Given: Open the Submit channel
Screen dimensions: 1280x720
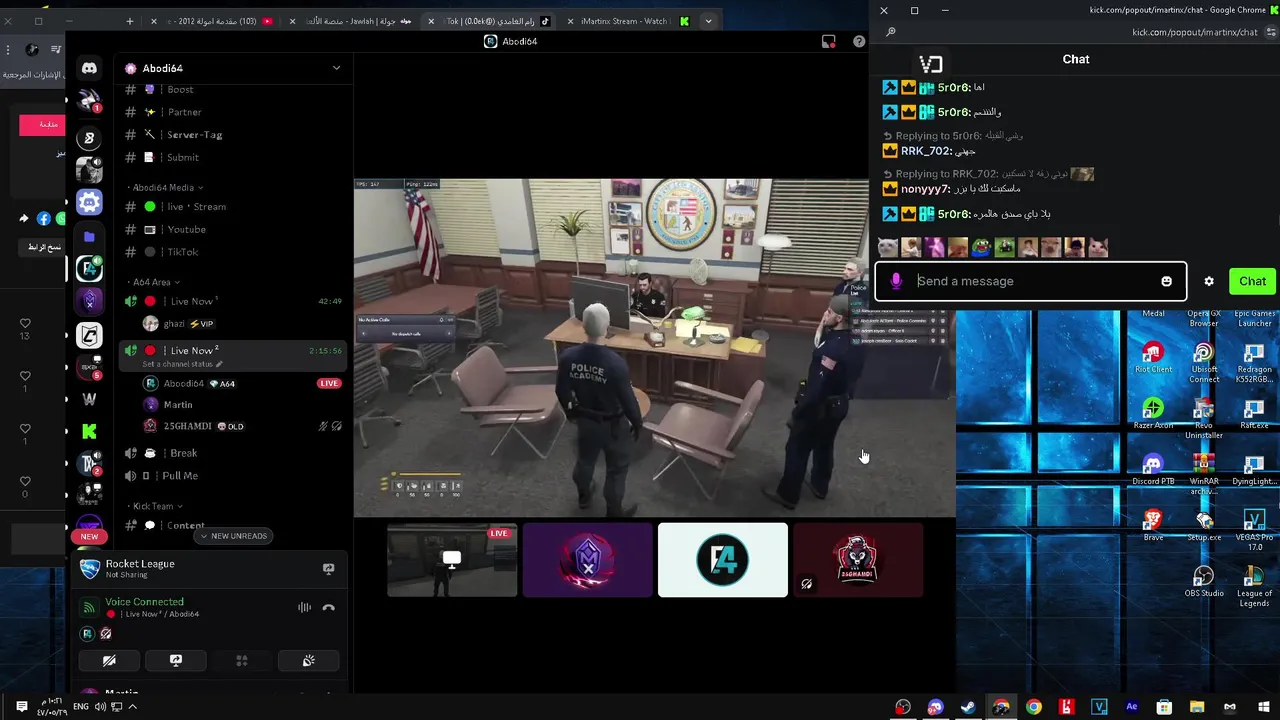Looking at the screenshot, I should [x=183, y=157].
